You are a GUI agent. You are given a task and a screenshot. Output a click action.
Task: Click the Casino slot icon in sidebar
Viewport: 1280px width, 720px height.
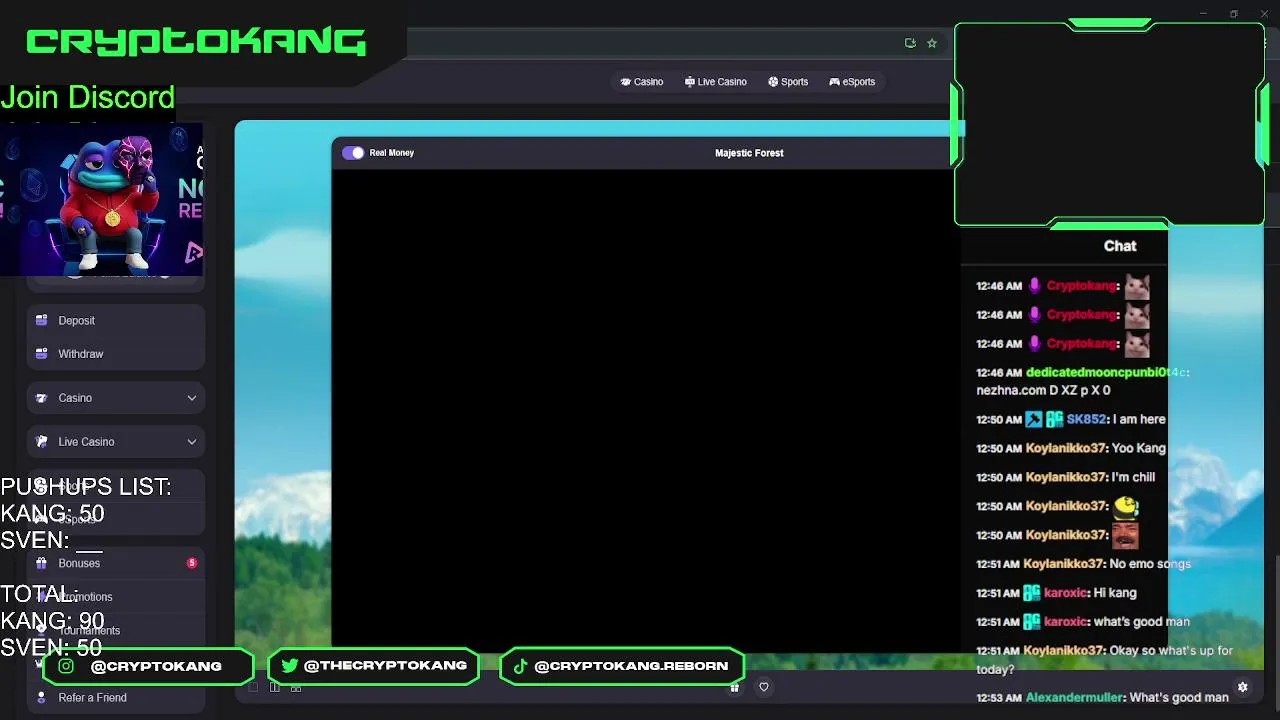(41, 398)
